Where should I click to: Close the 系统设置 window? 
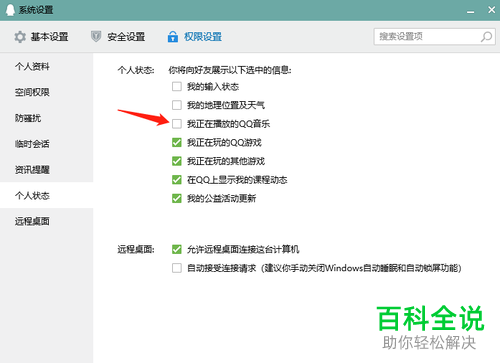(x=491, y=10)
